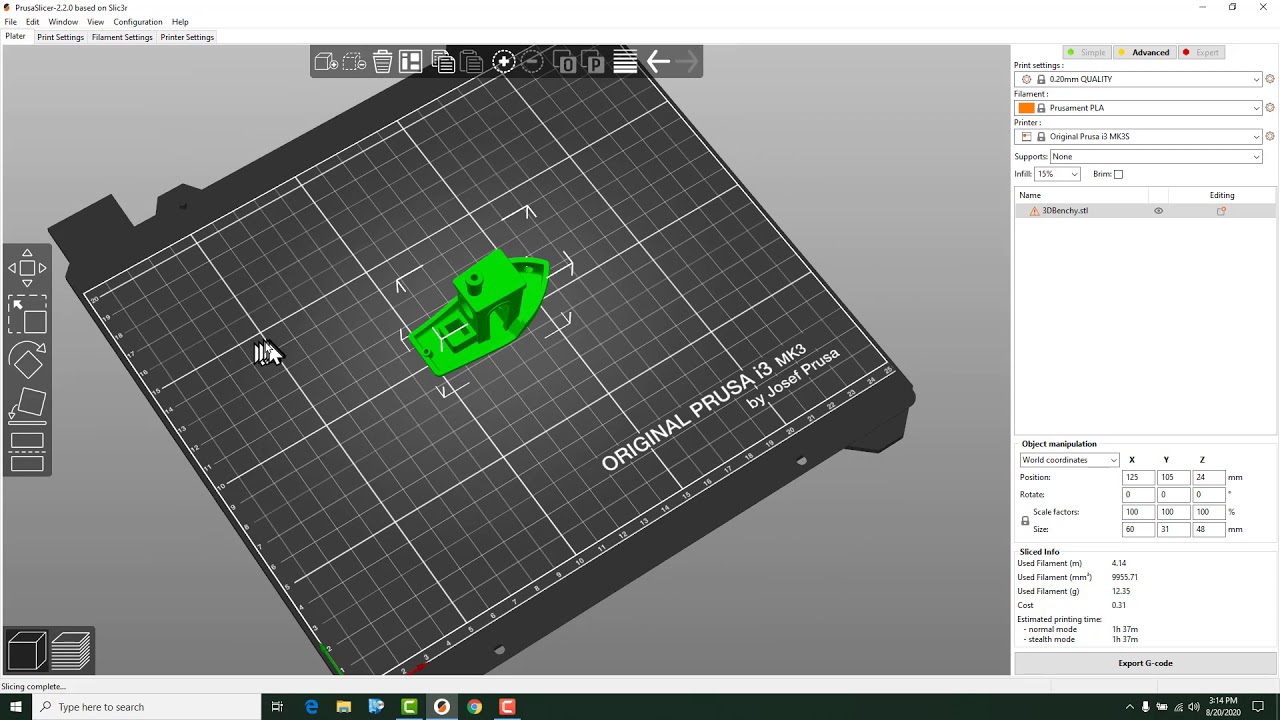Toggle visibility eye for 3DBenchy.stl
1280x720 pixels.
click(1159, 211)
